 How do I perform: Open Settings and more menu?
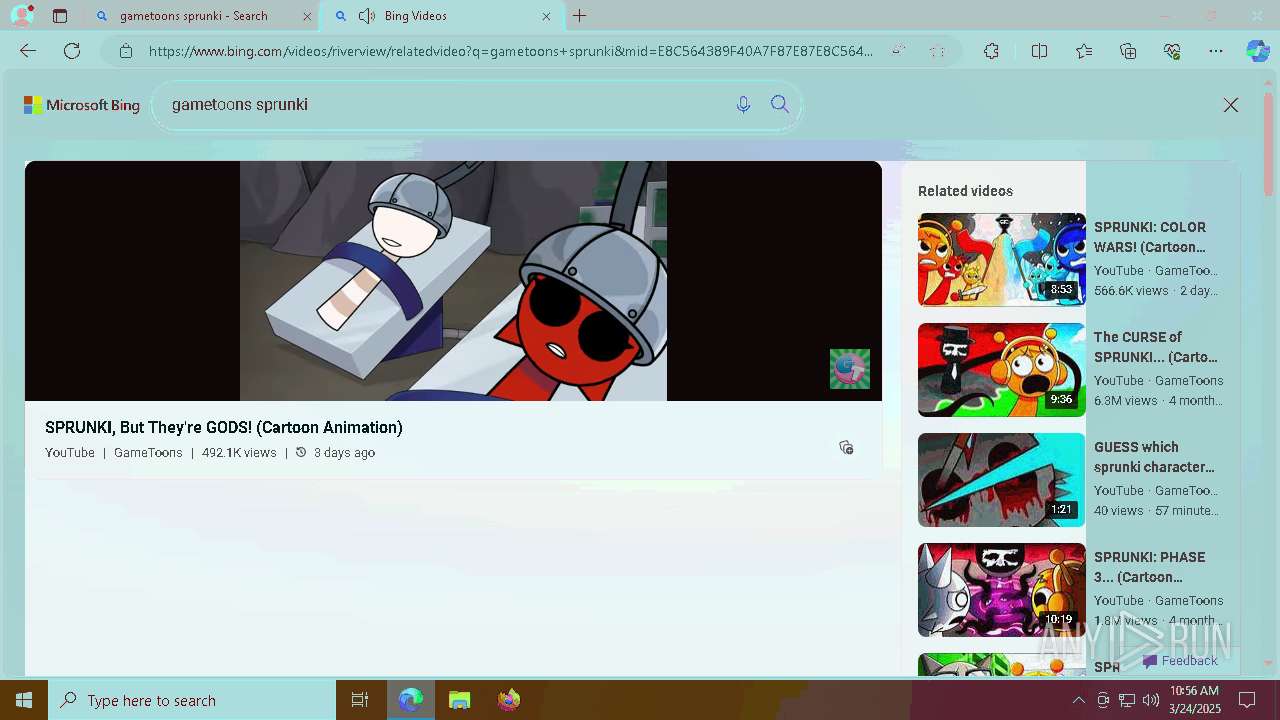[1216, 51]
